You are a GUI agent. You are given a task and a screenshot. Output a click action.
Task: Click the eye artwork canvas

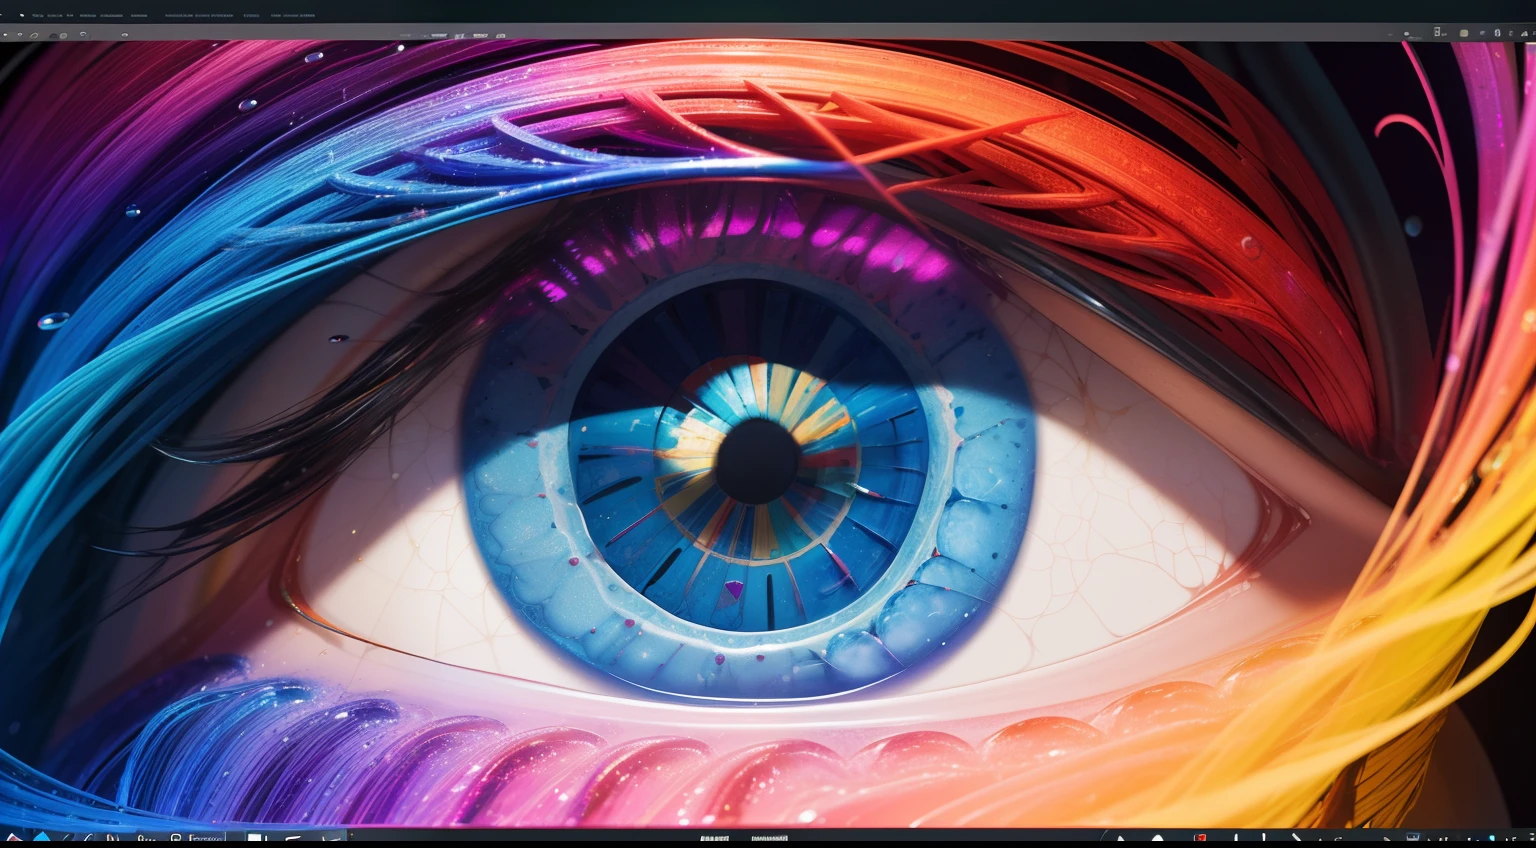coord(768,434)
